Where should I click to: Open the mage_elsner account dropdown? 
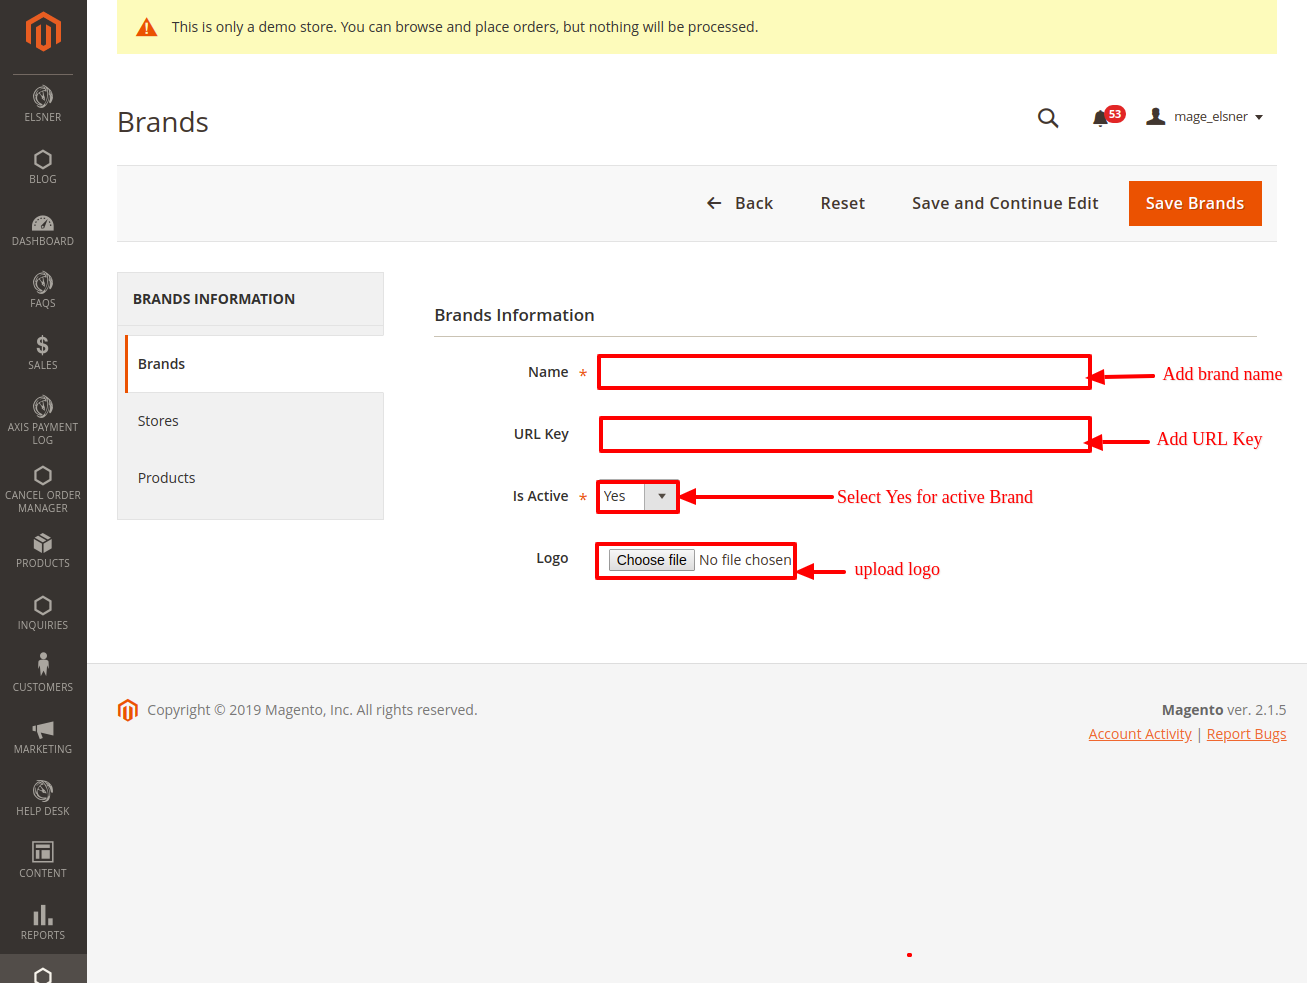tap(1206, 117)
